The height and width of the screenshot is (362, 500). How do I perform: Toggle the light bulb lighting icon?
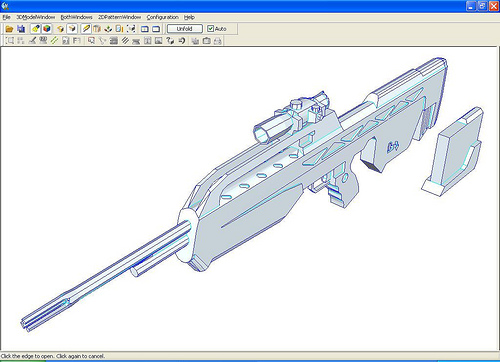point(36,29)
